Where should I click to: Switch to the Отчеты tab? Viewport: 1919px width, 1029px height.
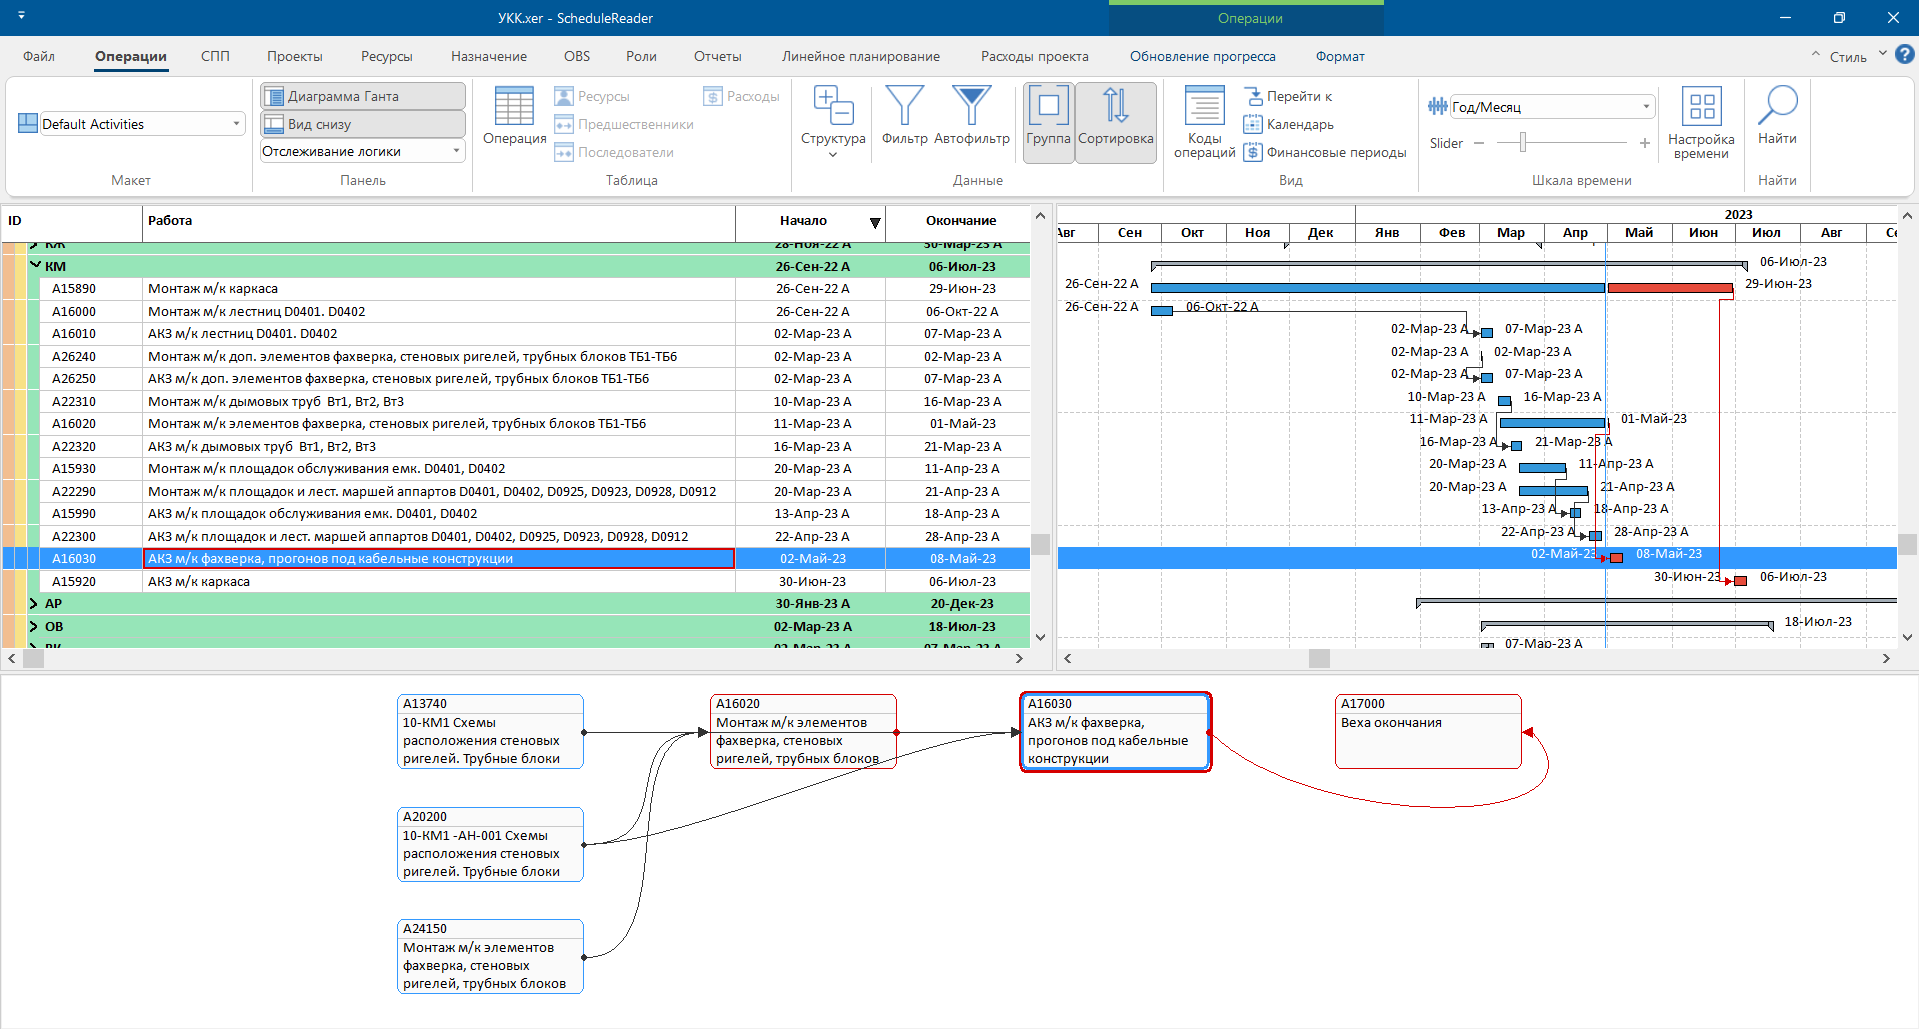(718, 56)
